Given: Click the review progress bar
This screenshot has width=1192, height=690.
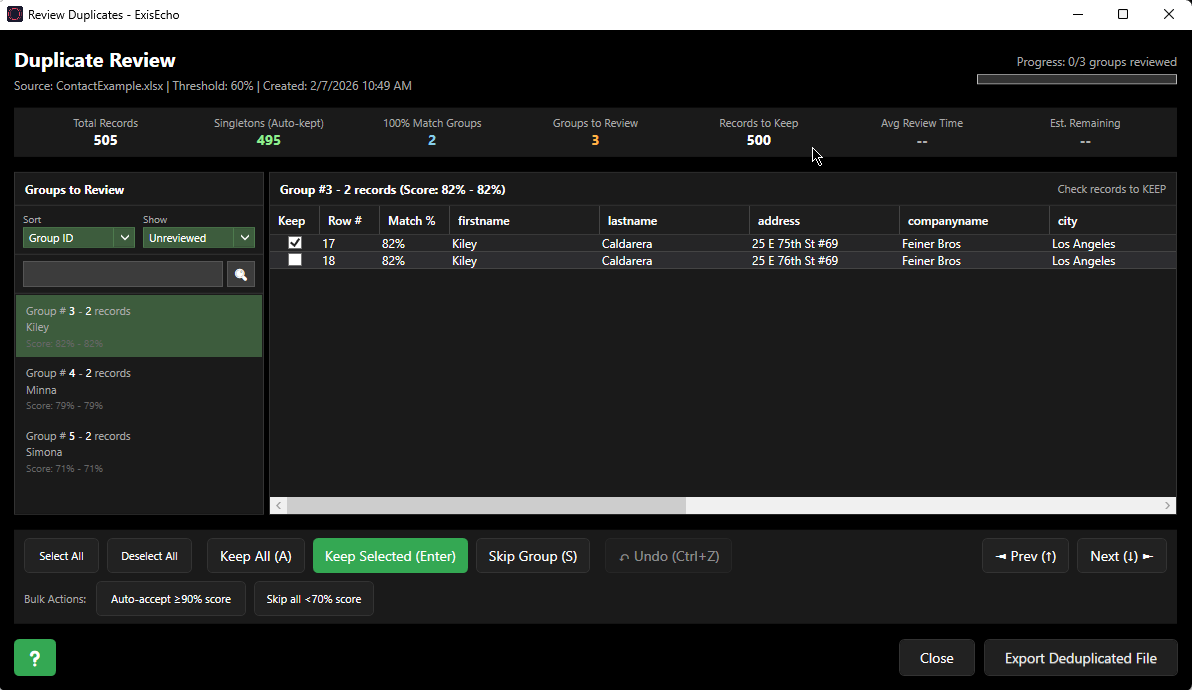Looking at the screenshot, I should pos(1076,78).
